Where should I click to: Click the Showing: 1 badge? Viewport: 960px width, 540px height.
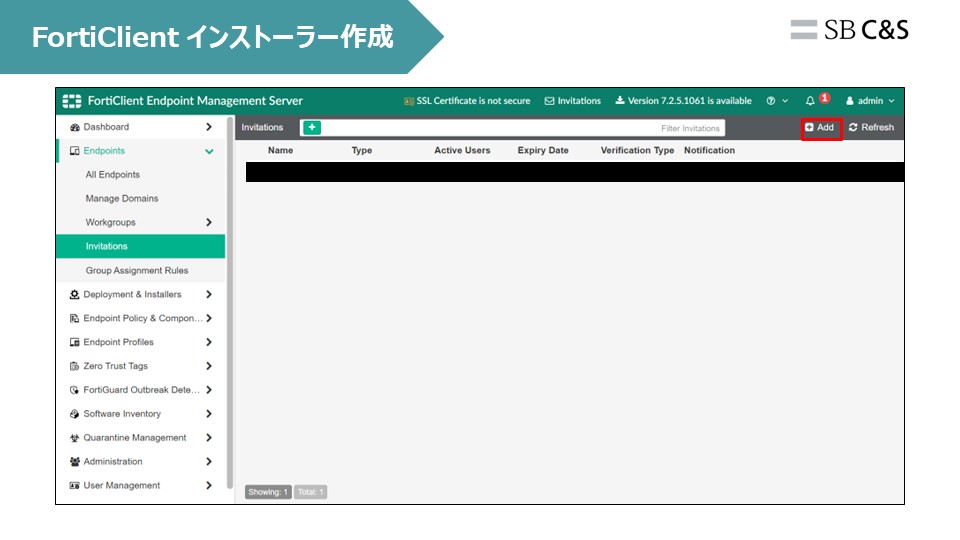pos(268,492)
